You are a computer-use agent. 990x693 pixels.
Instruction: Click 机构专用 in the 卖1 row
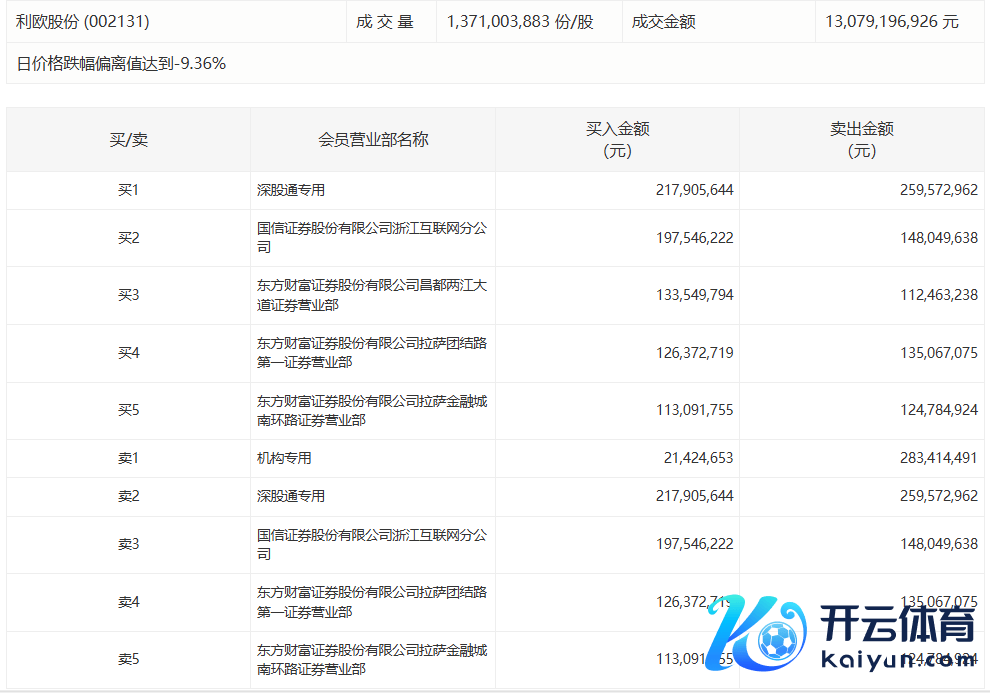[x=284, y=458]
